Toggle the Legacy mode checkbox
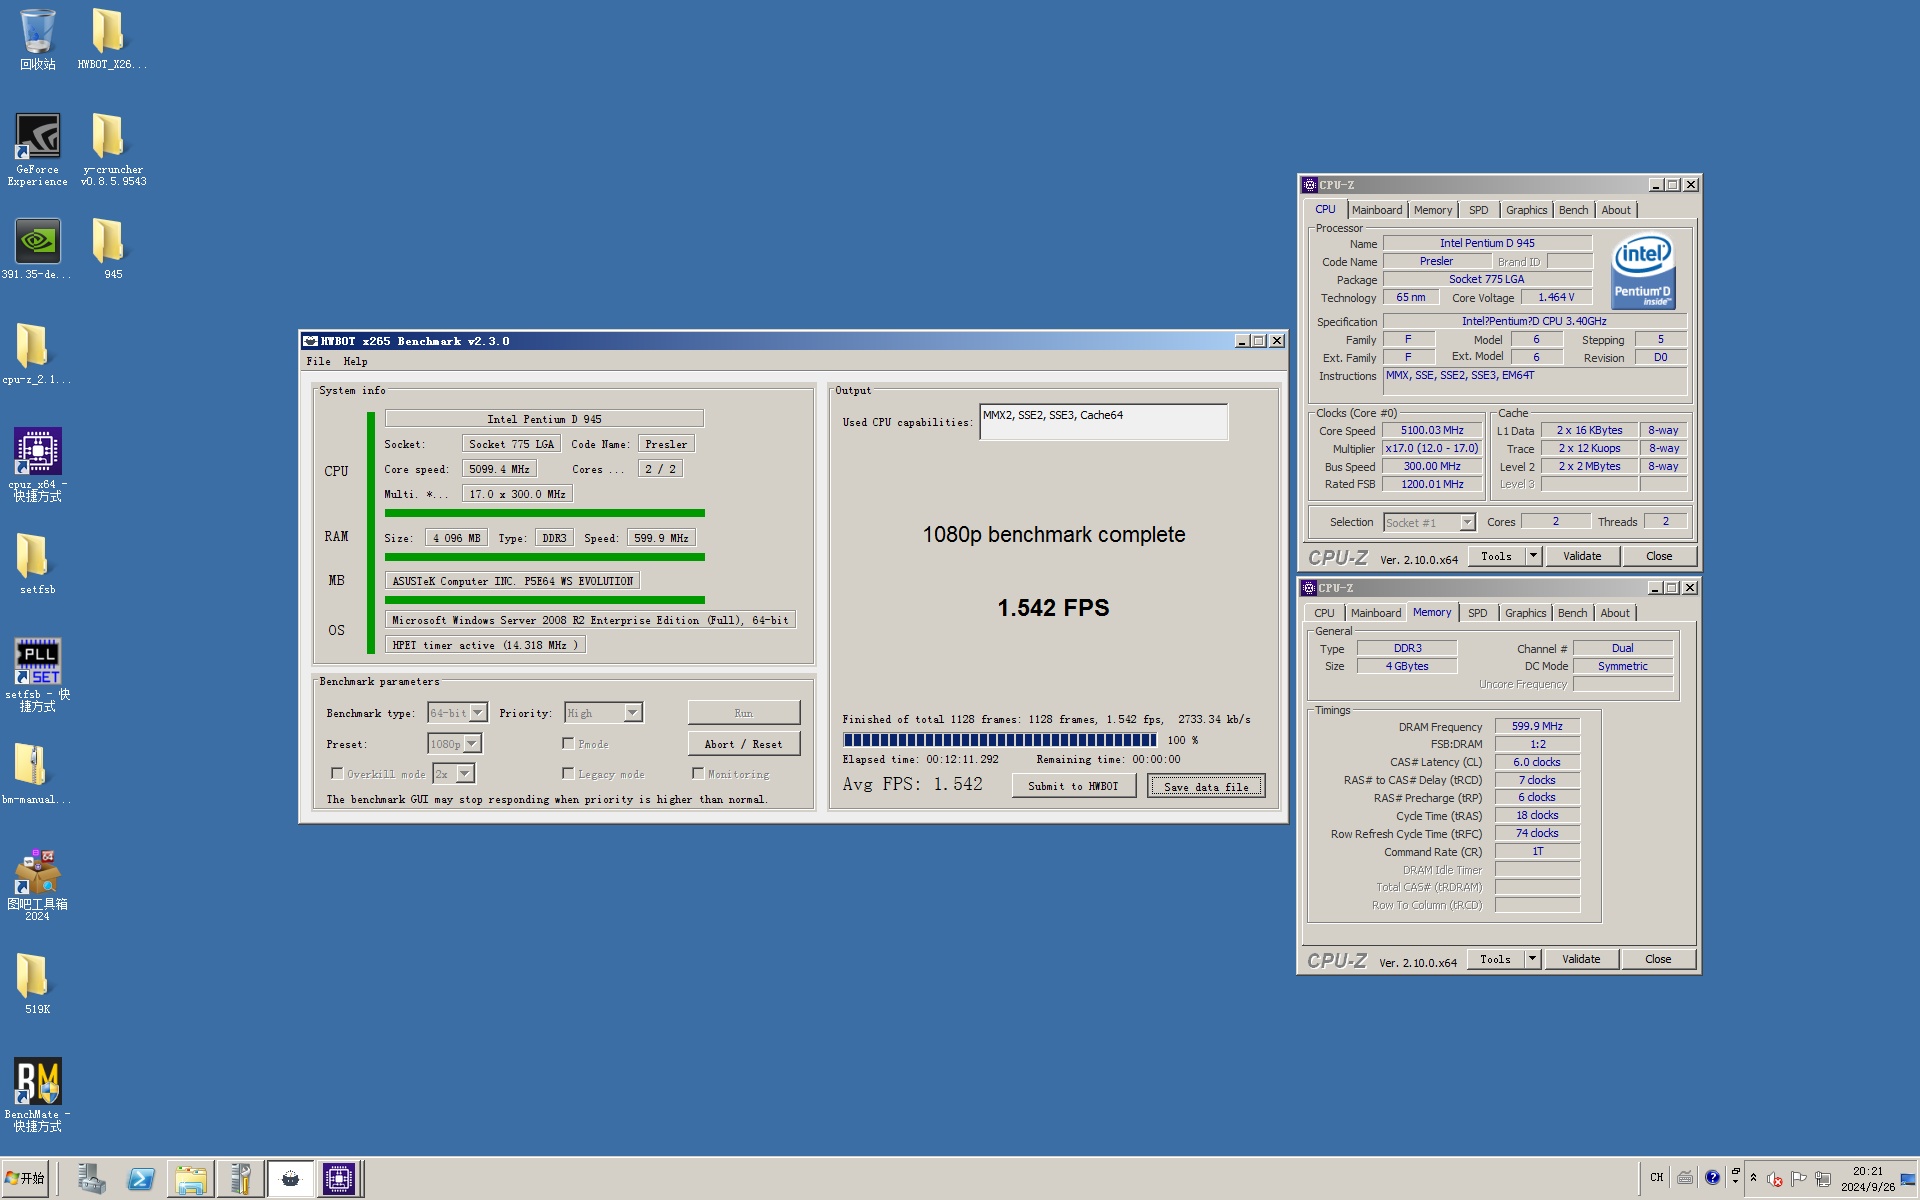 [568, 773]
